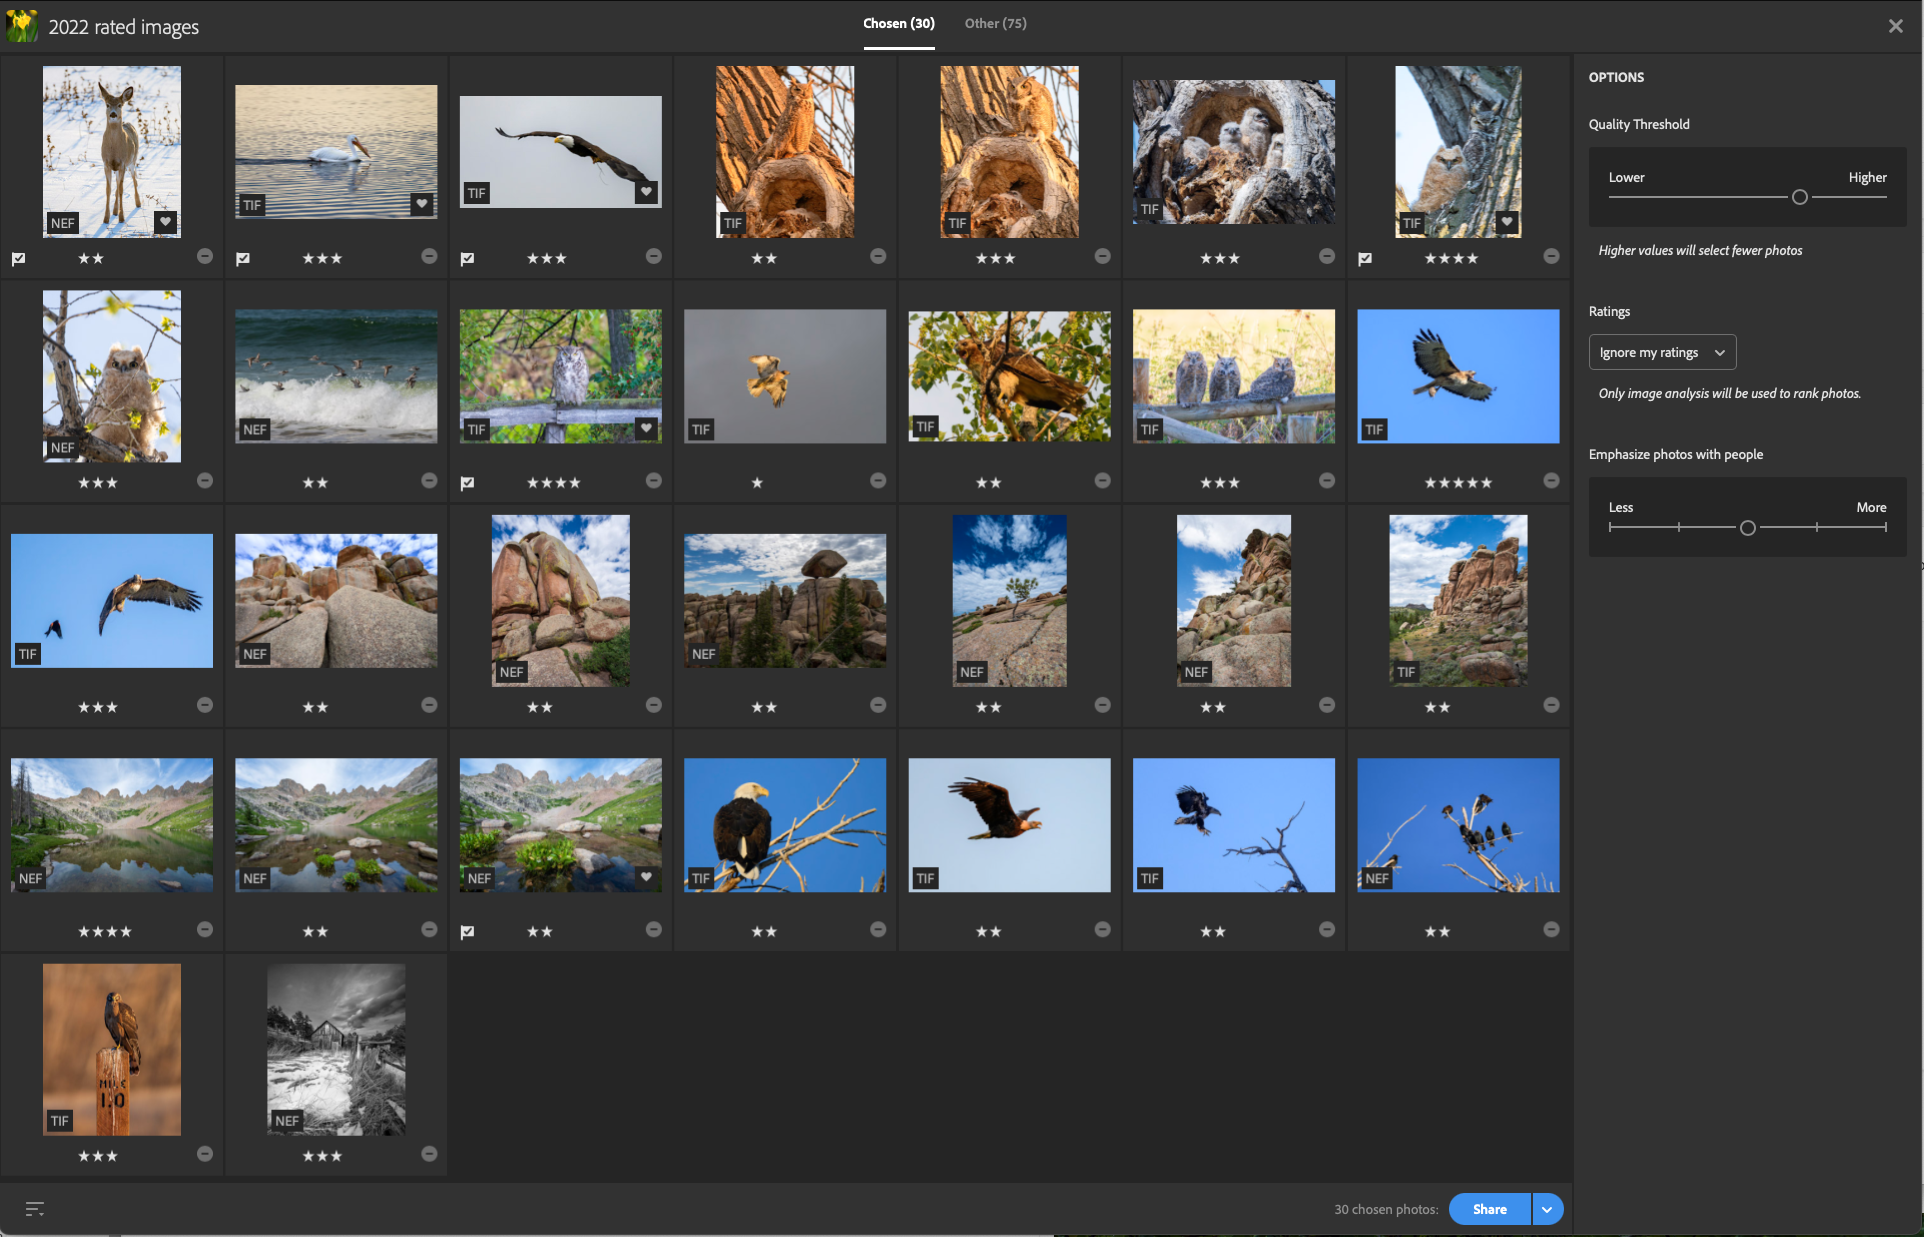This screenshot has width=1924, height=1237.
Task: Remove the black-and-white barn photo from selection
Action: click(430, 1153)
